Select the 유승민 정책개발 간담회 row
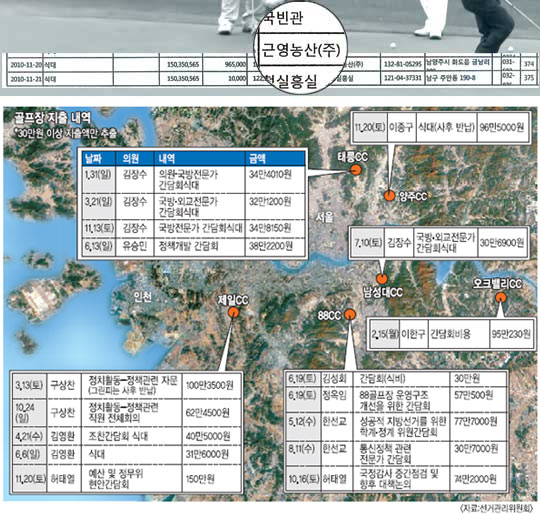This screenshot has height=514, width=540. tap(194, 247)
